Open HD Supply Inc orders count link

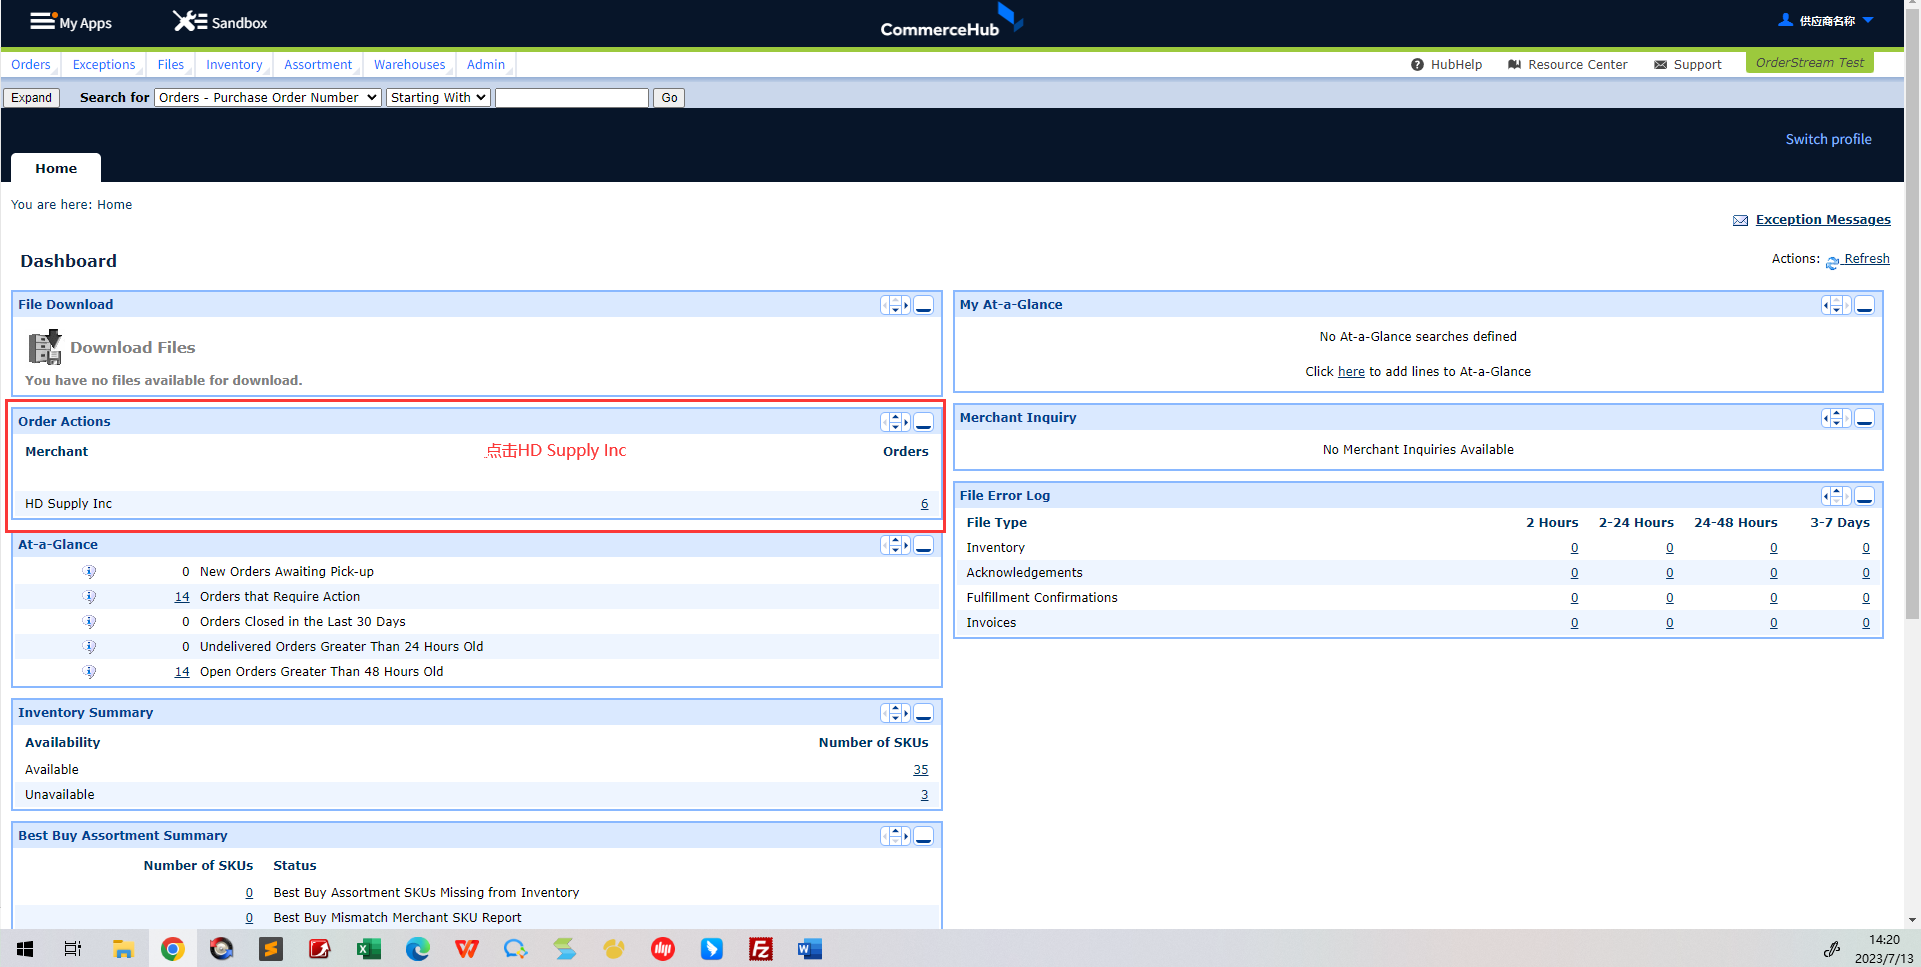[924, 504]
